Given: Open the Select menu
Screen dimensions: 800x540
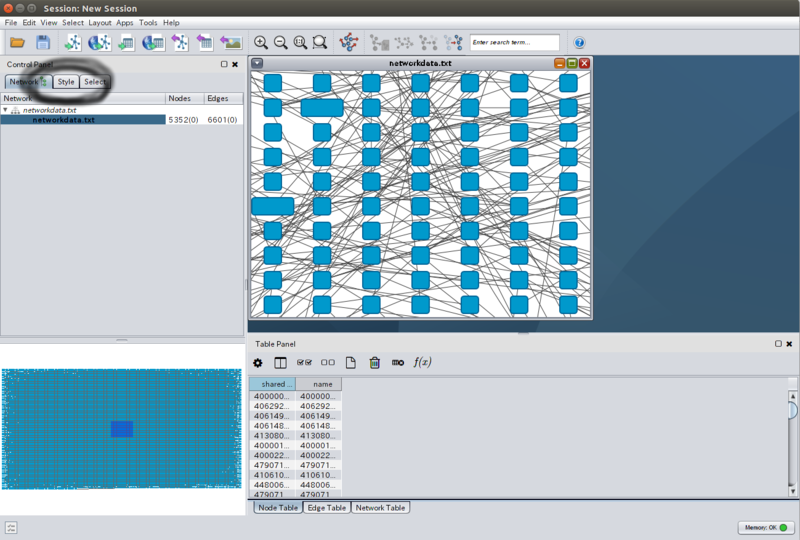Looking at the screenshot, I should (73, 22).
